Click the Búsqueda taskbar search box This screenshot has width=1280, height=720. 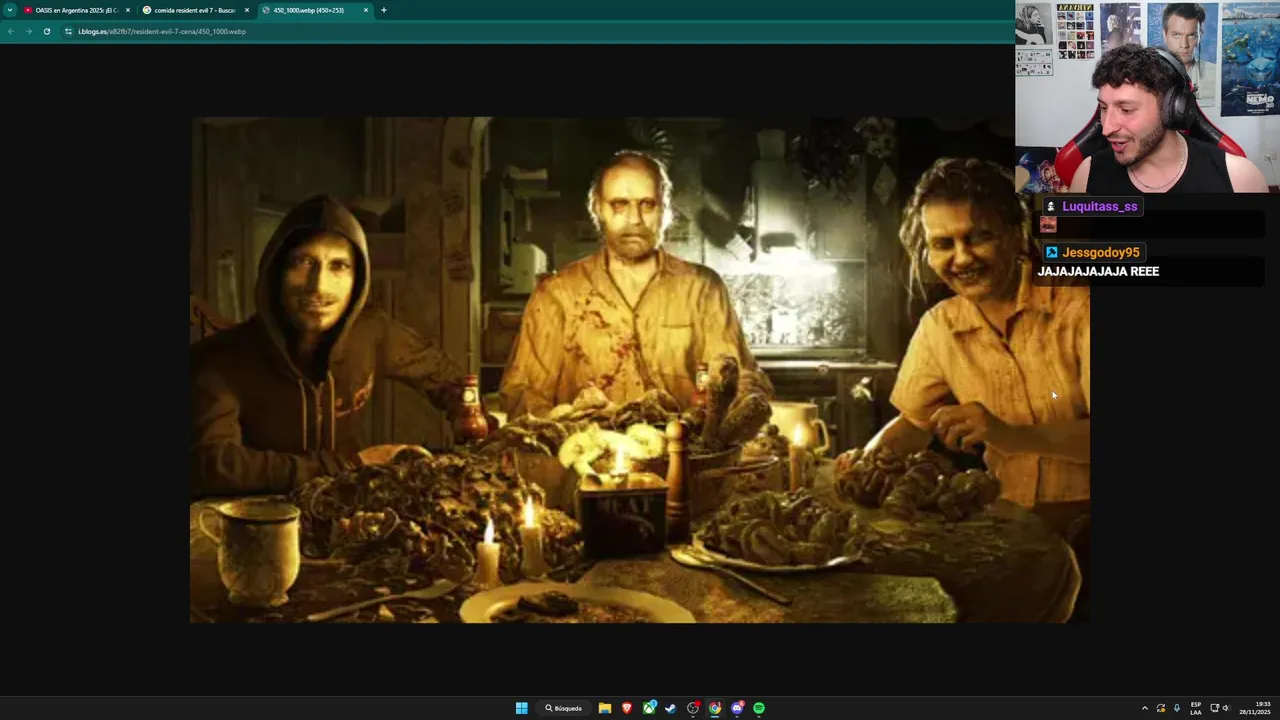pyautogui.click(x=563, y=708)
